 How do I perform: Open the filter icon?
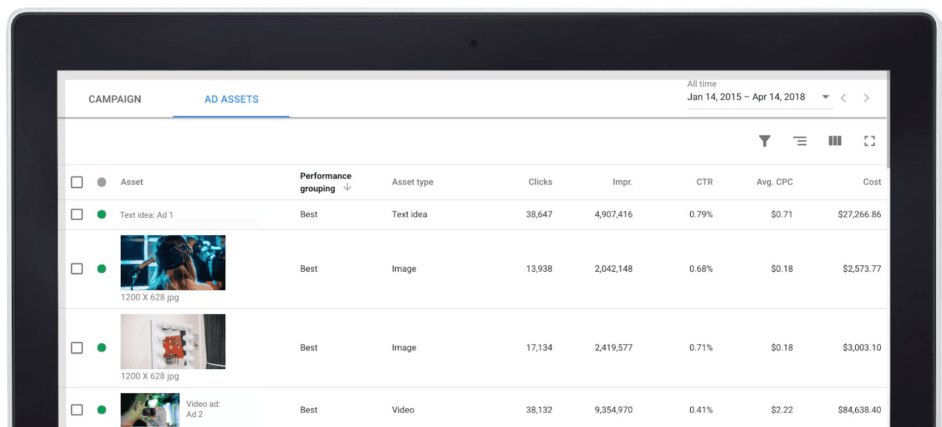coord(764,141)
